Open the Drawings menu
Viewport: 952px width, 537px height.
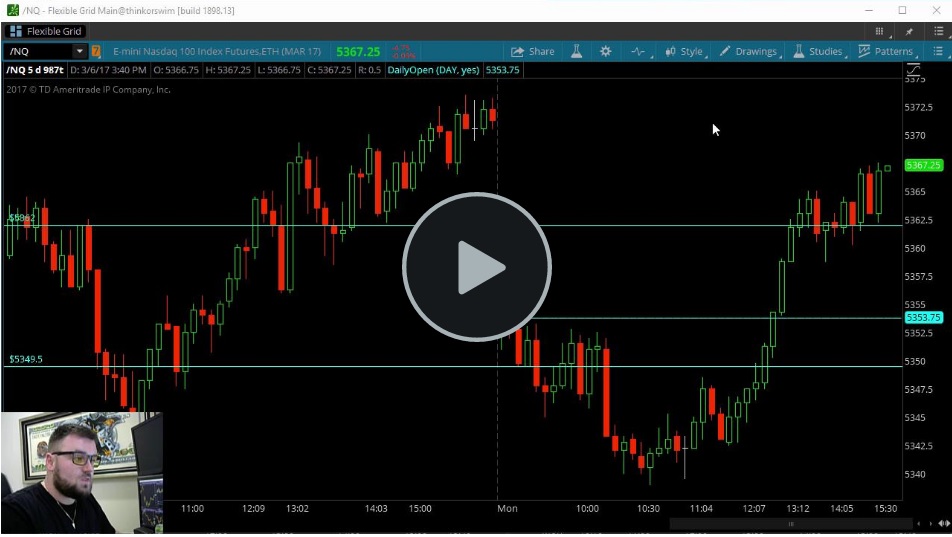[749, 52]
